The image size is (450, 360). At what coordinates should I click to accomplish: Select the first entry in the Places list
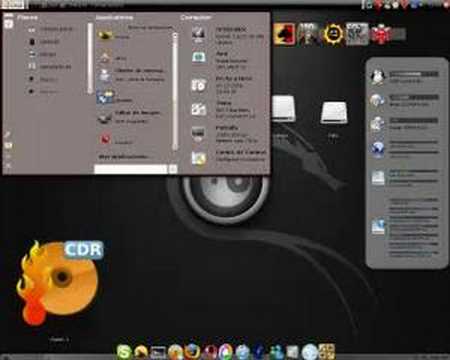[50, 29]
